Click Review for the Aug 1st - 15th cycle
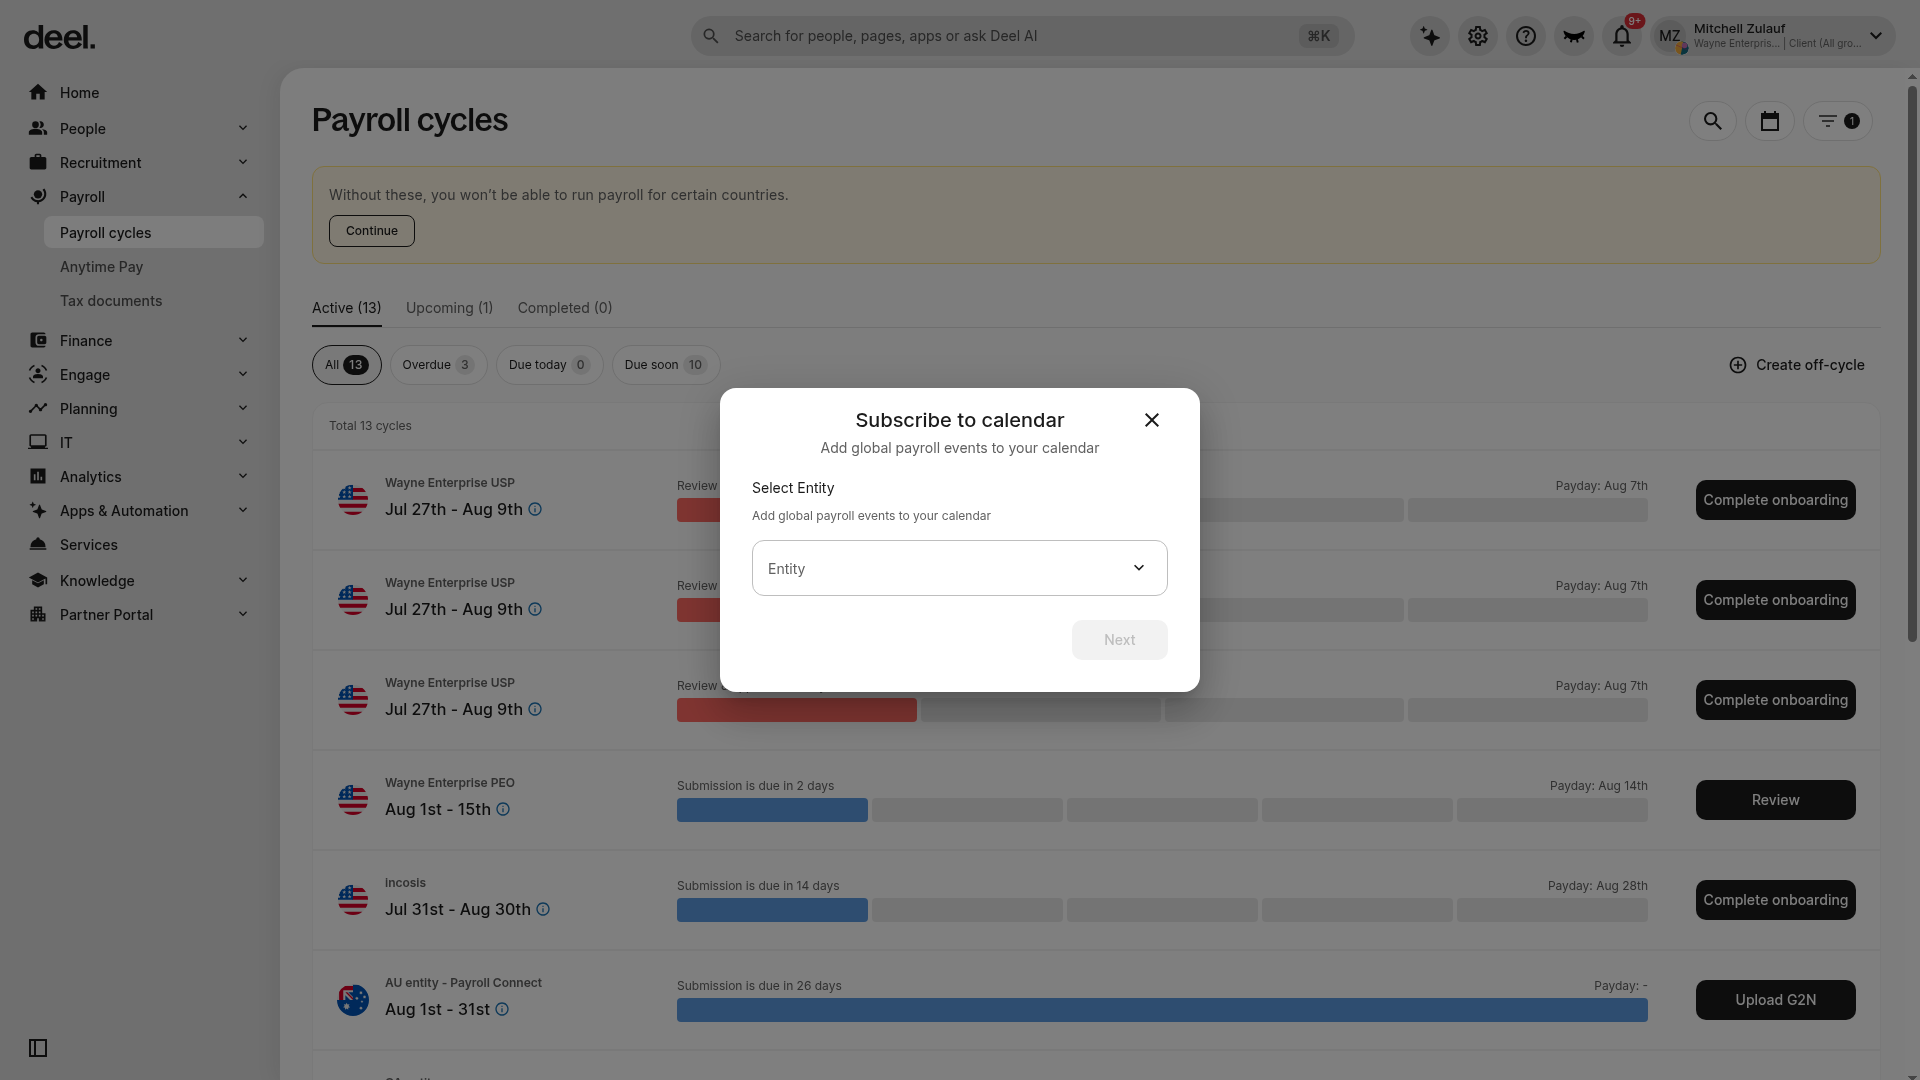This screenshot has height=1080, width=1920. tap(1776, 800)
